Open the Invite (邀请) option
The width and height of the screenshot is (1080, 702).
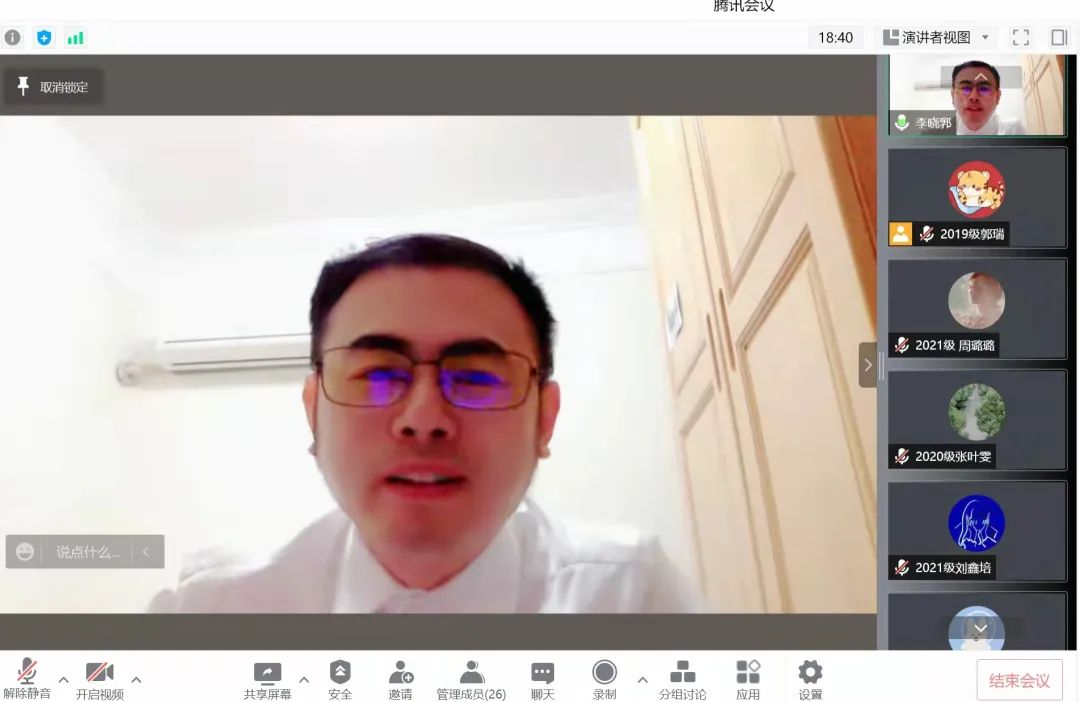click(x=400, y=680)
